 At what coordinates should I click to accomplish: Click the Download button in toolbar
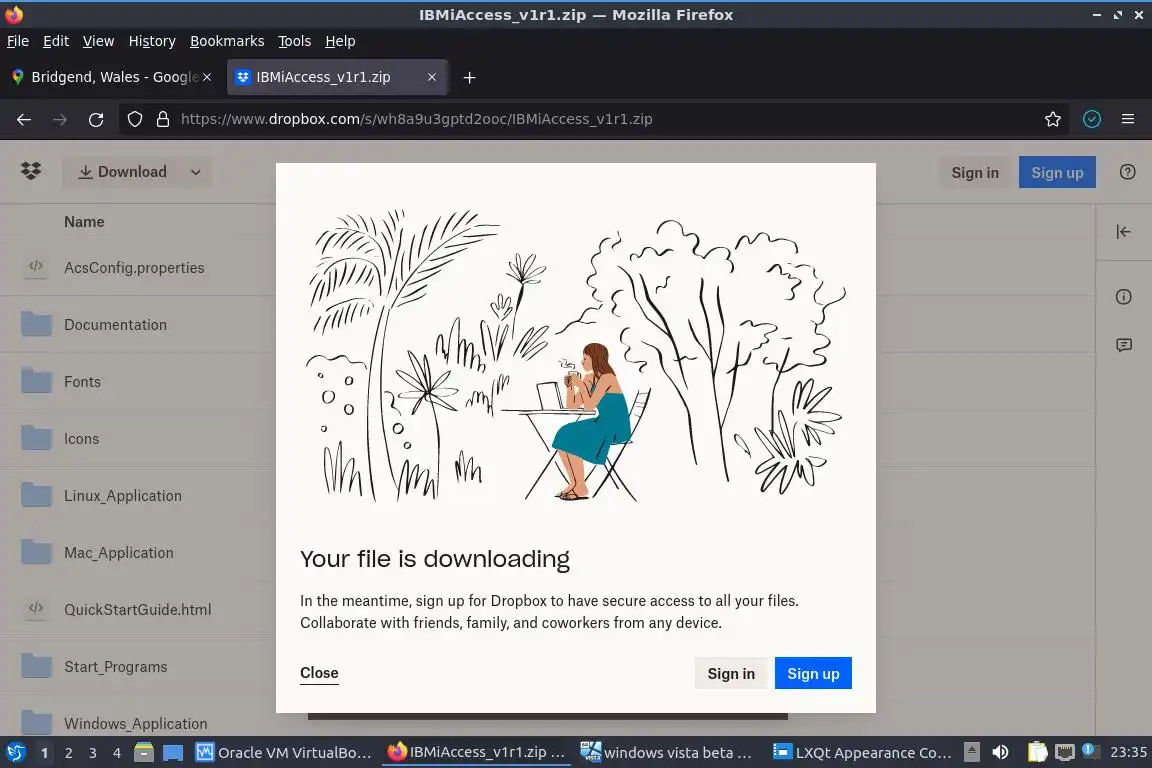click(123, 172)
